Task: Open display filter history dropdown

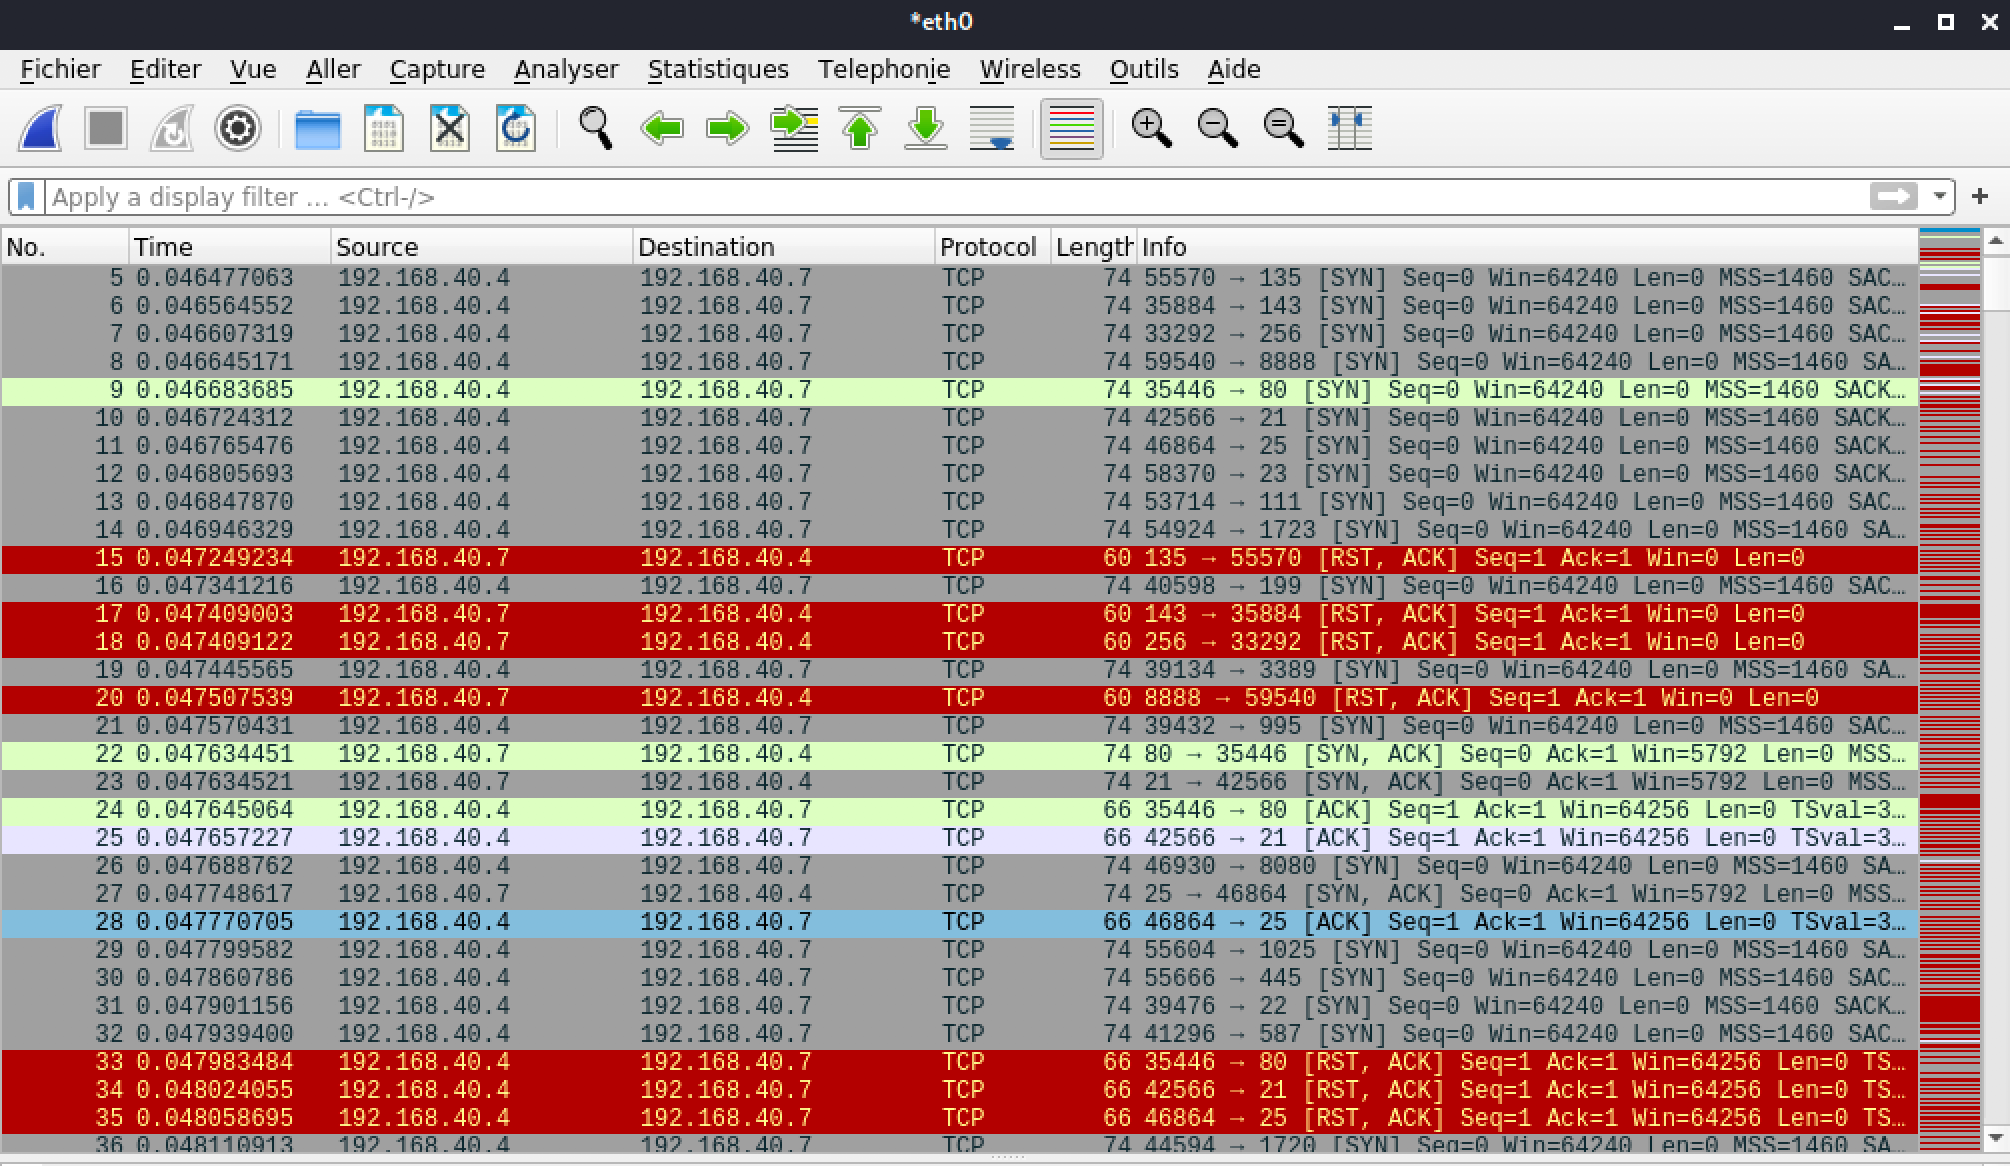Action: pos(1940,197)
